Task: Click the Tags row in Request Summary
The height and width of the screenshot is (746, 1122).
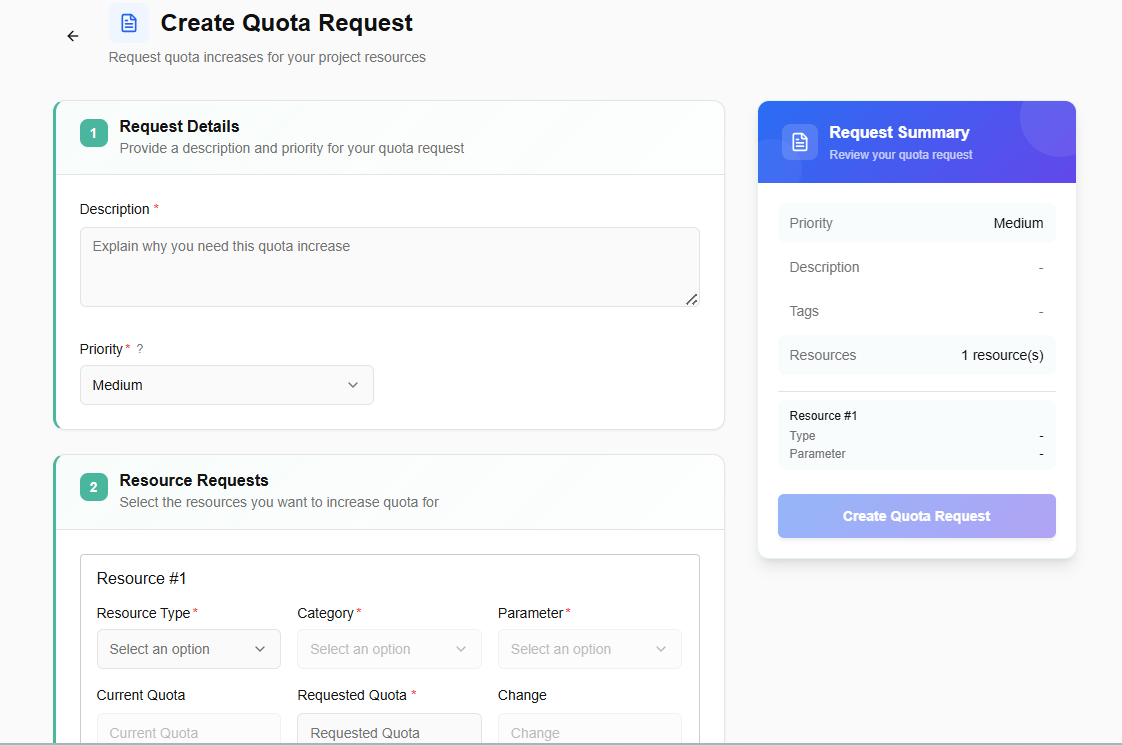Action: [x=916, y=311]
